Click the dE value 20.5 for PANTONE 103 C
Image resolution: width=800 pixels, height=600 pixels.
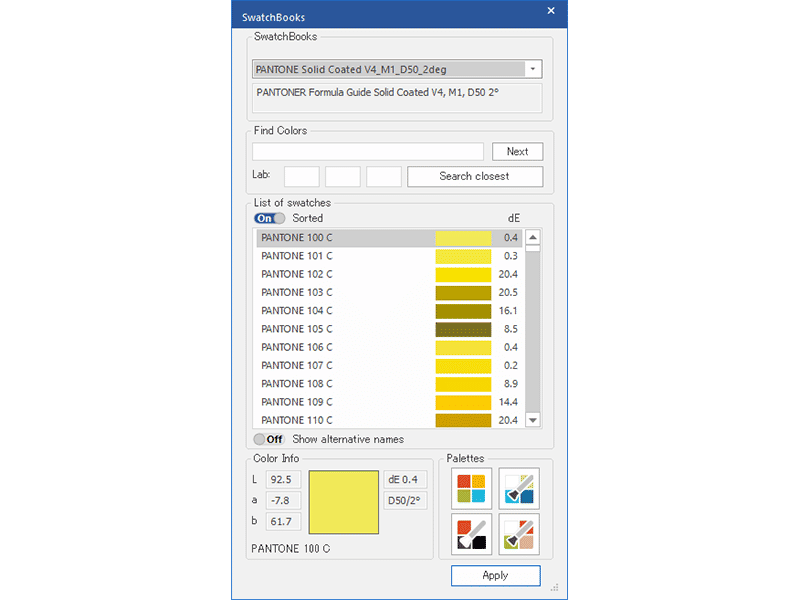pyautogui.click(x=508, y=293)
